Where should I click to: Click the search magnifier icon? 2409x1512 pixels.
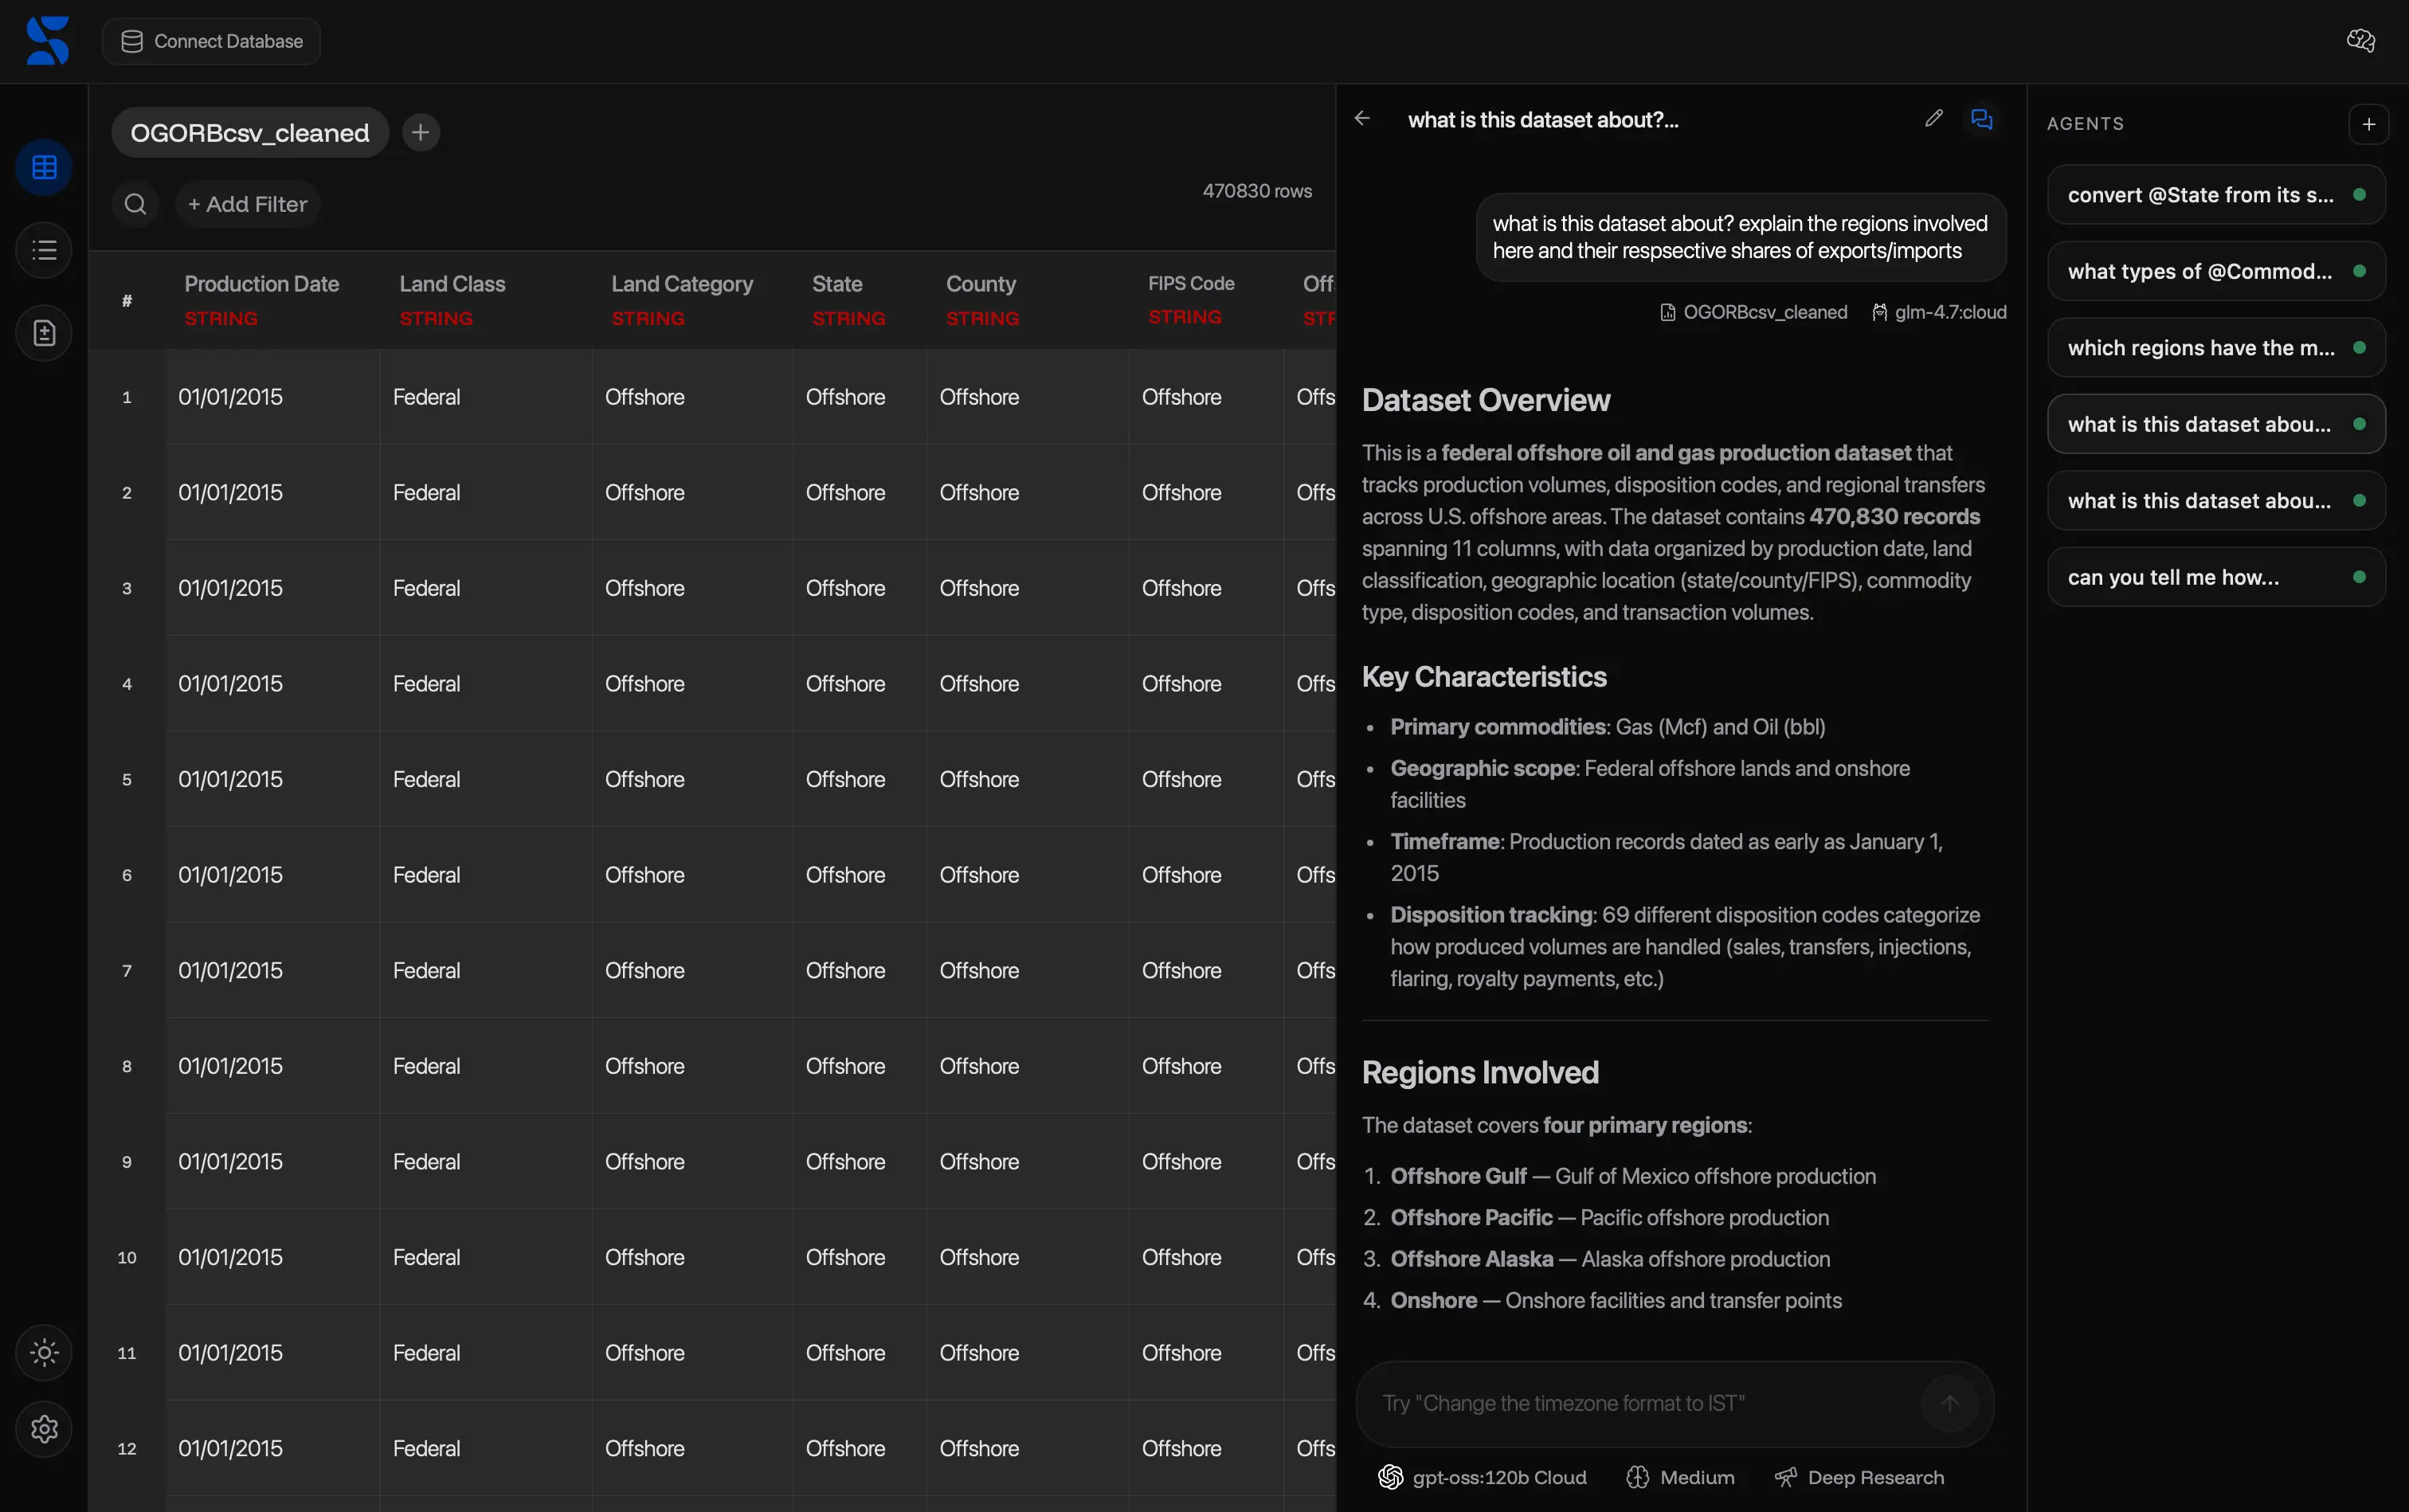(135, 204)
